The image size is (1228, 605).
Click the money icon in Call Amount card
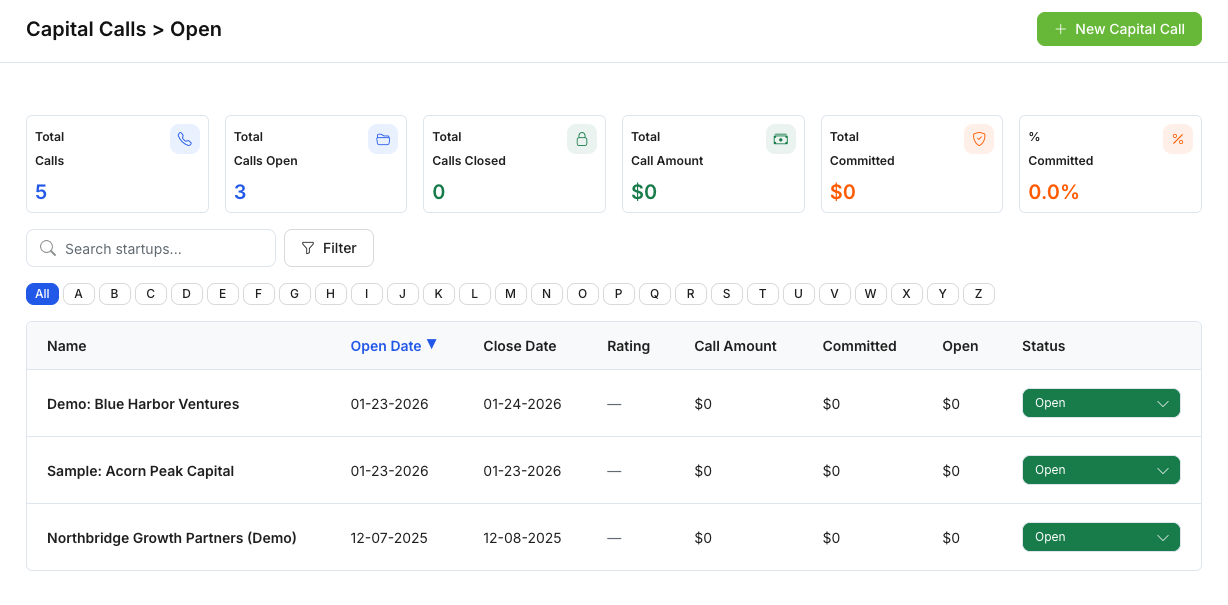point(780,139)
